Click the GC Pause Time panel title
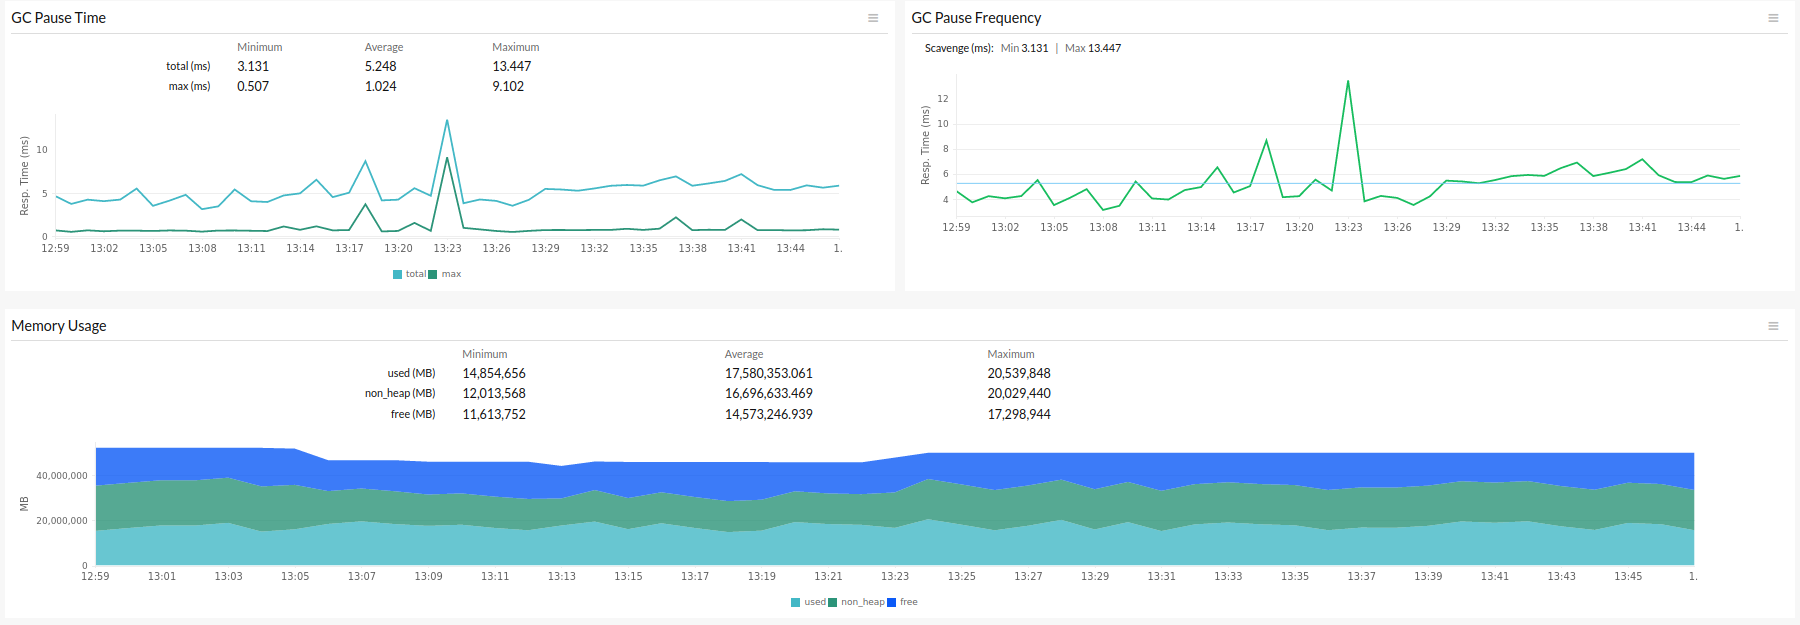 coord(58,18)
